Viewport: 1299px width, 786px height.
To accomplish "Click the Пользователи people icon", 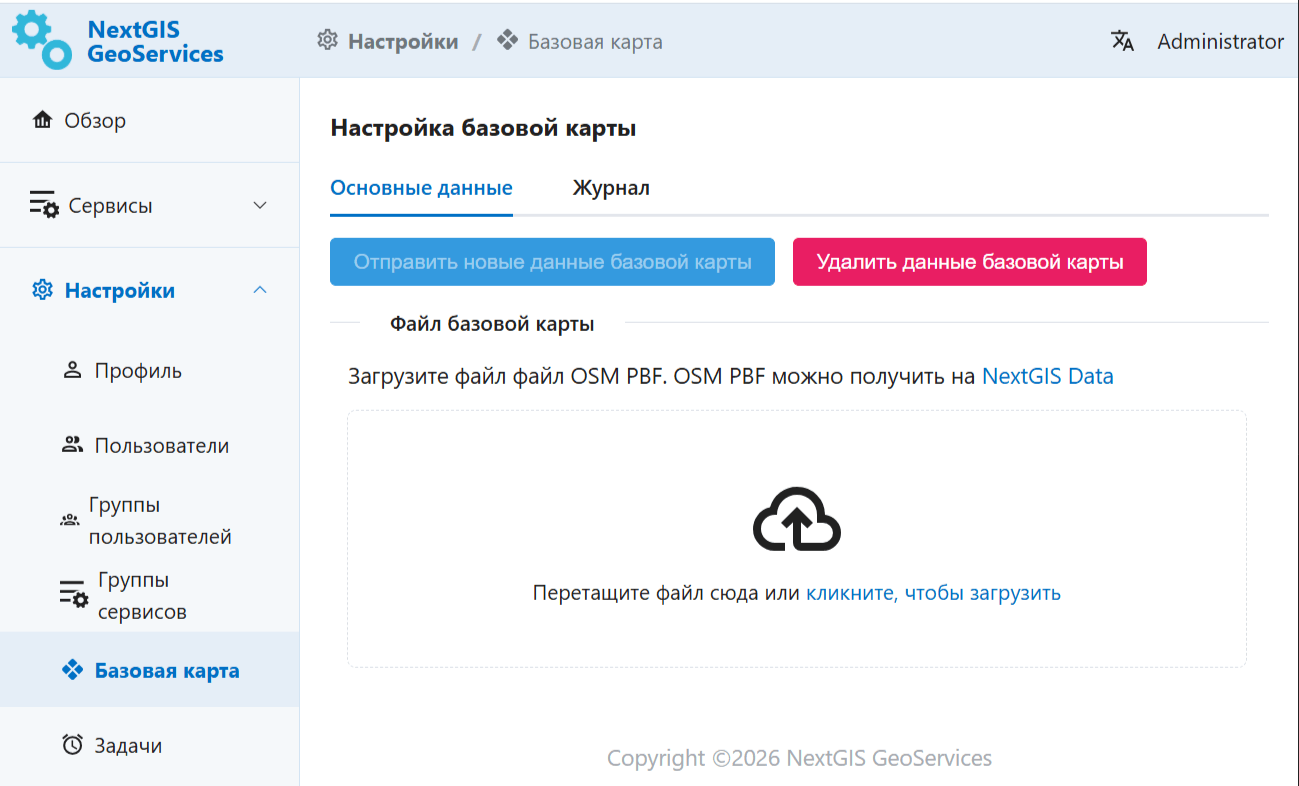I will (72, 446).
